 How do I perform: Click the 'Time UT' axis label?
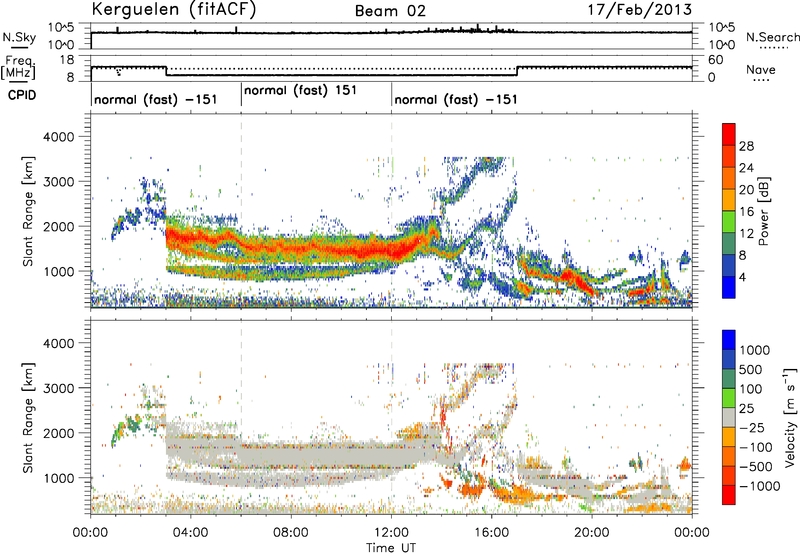point(391,548)
